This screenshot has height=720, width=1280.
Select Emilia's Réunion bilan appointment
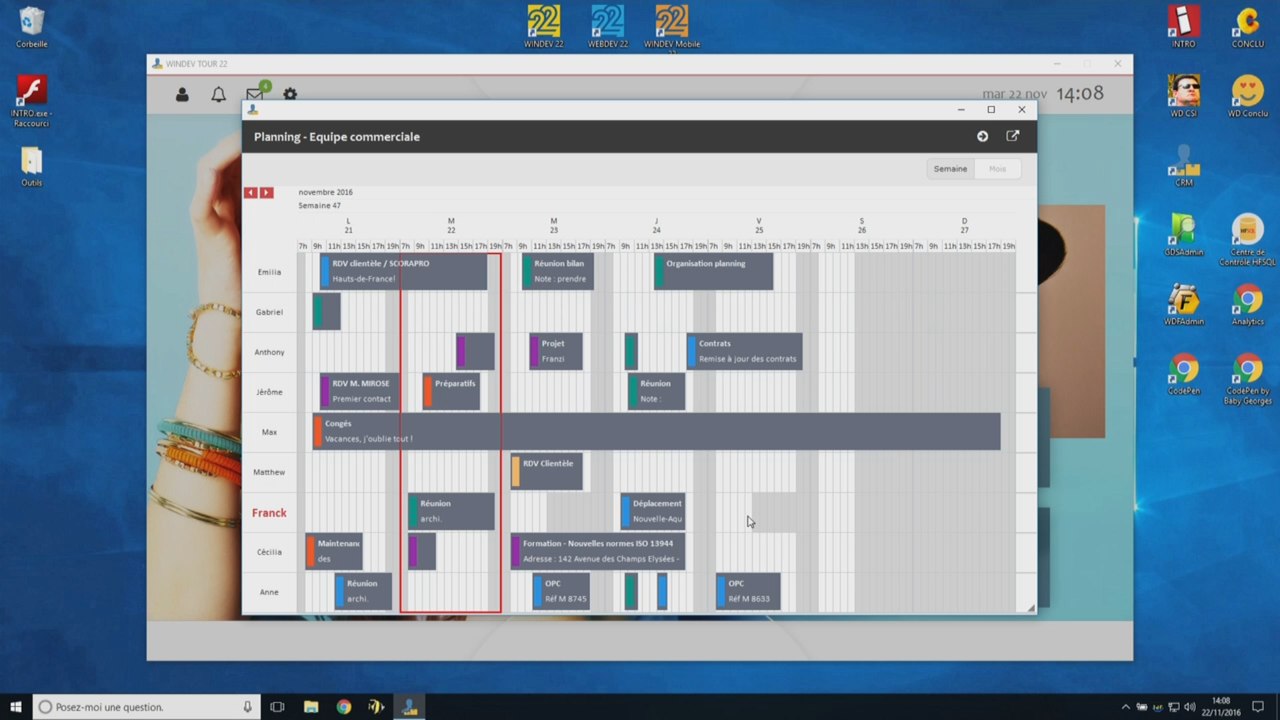click(x=558, y=271)
